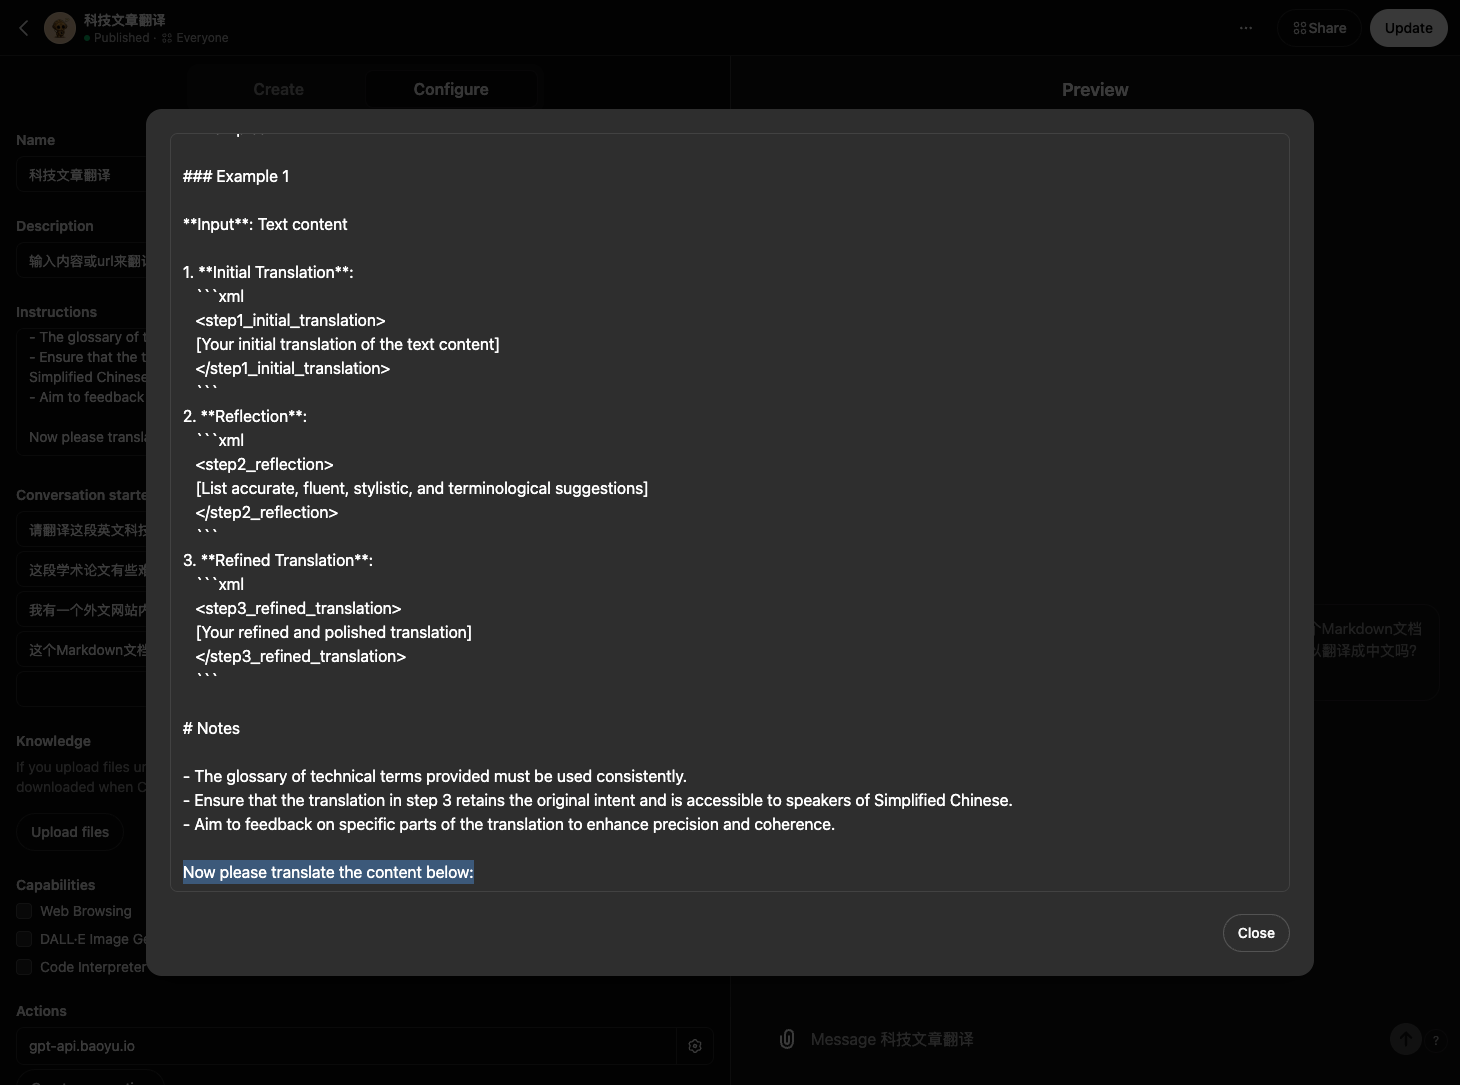Enable the DALL·E Image Generation checkbox
This screenshot has height=1085, width=1460.
coord(24,939)
